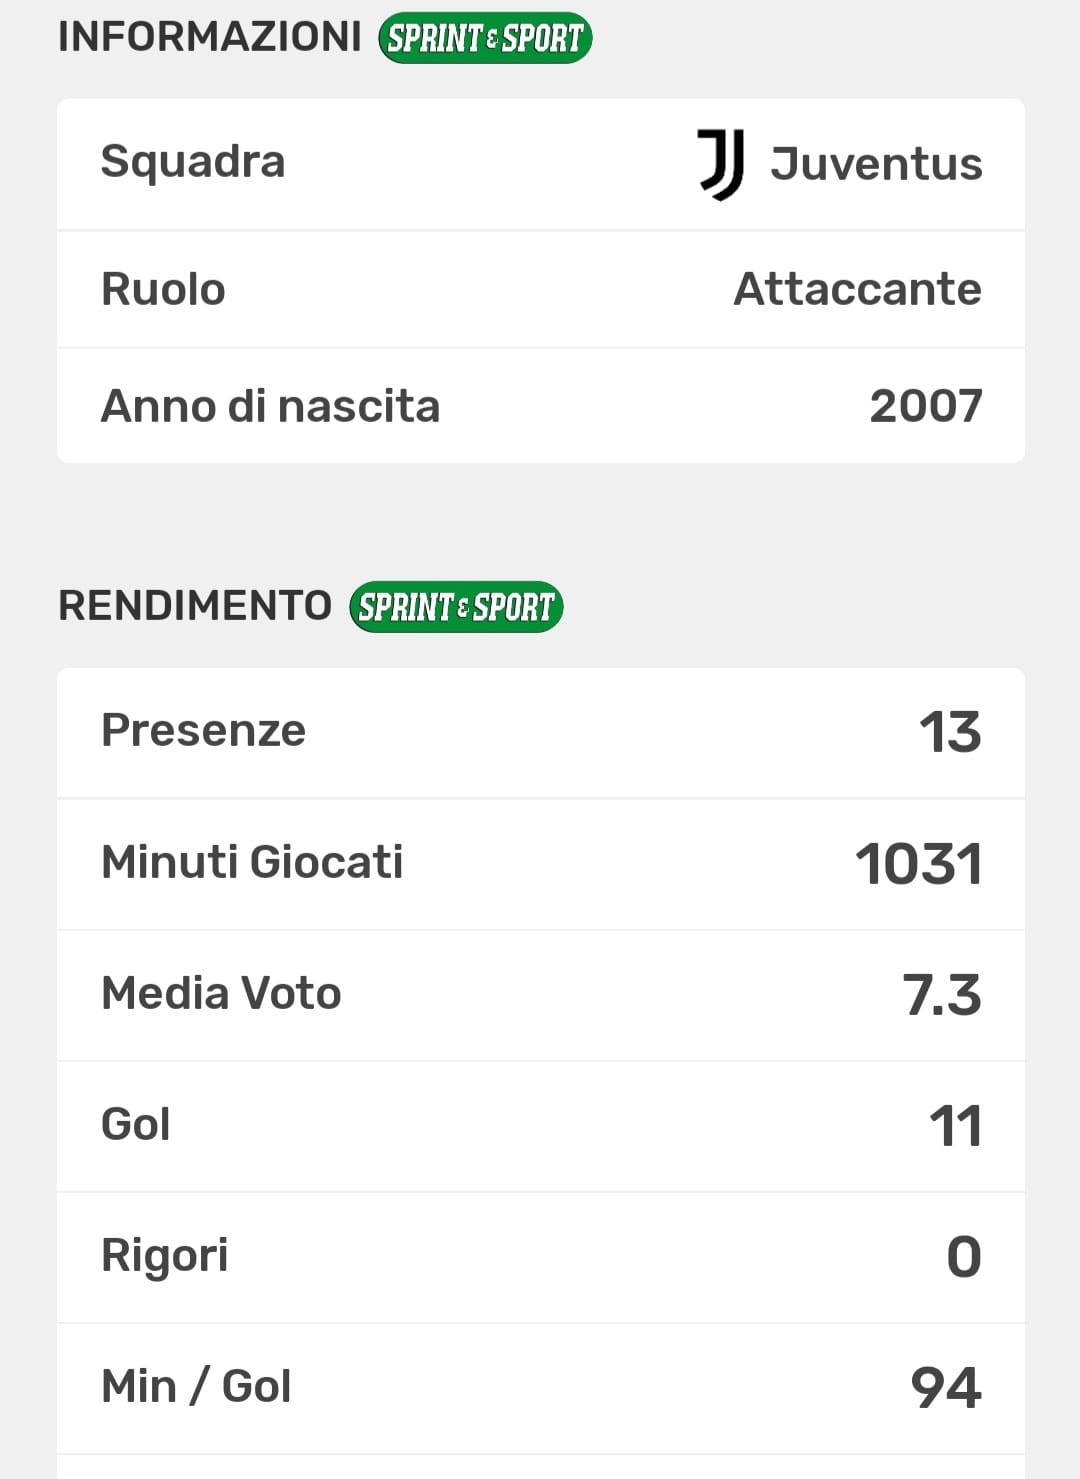The height and width of the screenshot is (1479, 1080).
Task: Select the 2007 birth year value
Action: (925, 406)
